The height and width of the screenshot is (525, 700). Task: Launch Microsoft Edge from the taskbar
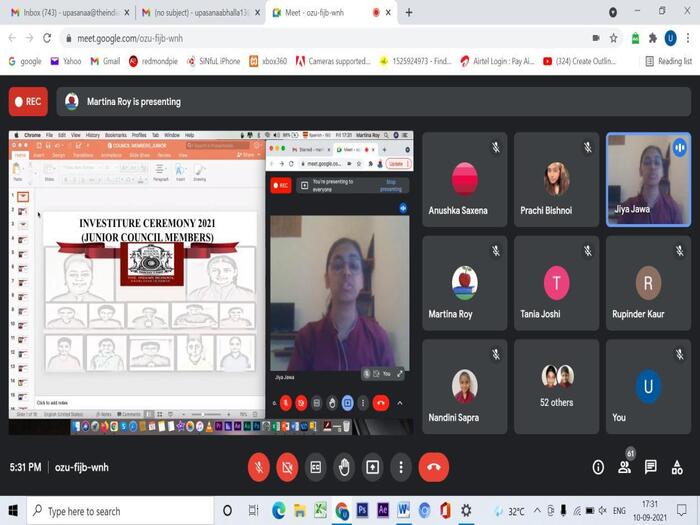[279, 510]
